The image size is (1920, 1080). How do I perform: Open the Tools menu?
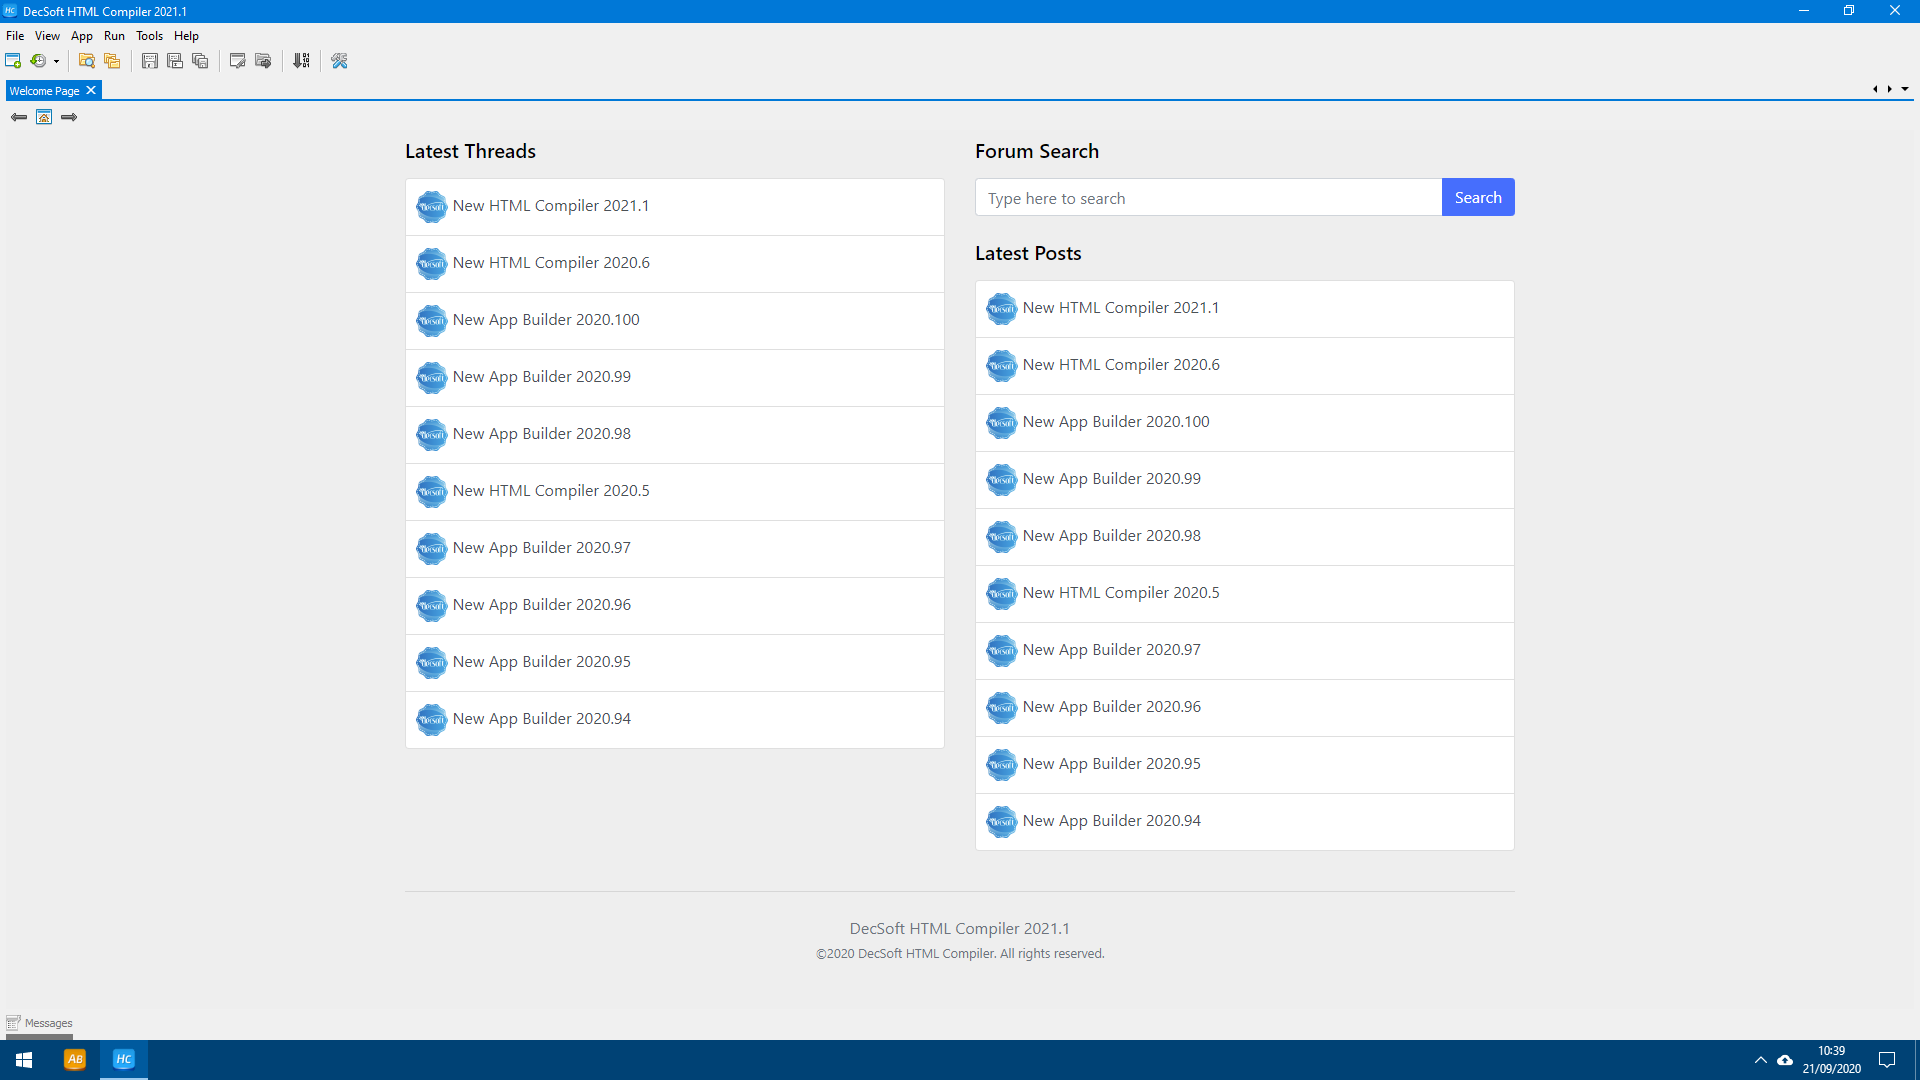pyautogui.click(x=149, y=36)
